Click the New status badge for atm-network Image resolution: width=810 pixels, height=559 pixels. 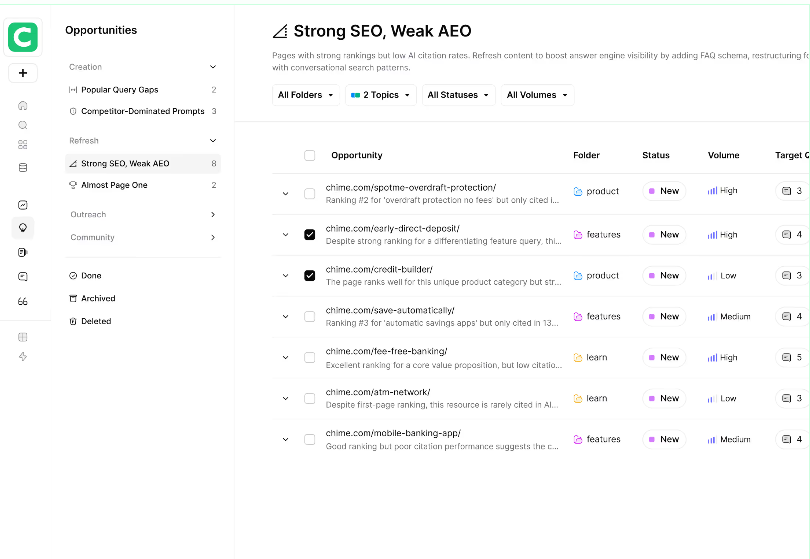664,398
